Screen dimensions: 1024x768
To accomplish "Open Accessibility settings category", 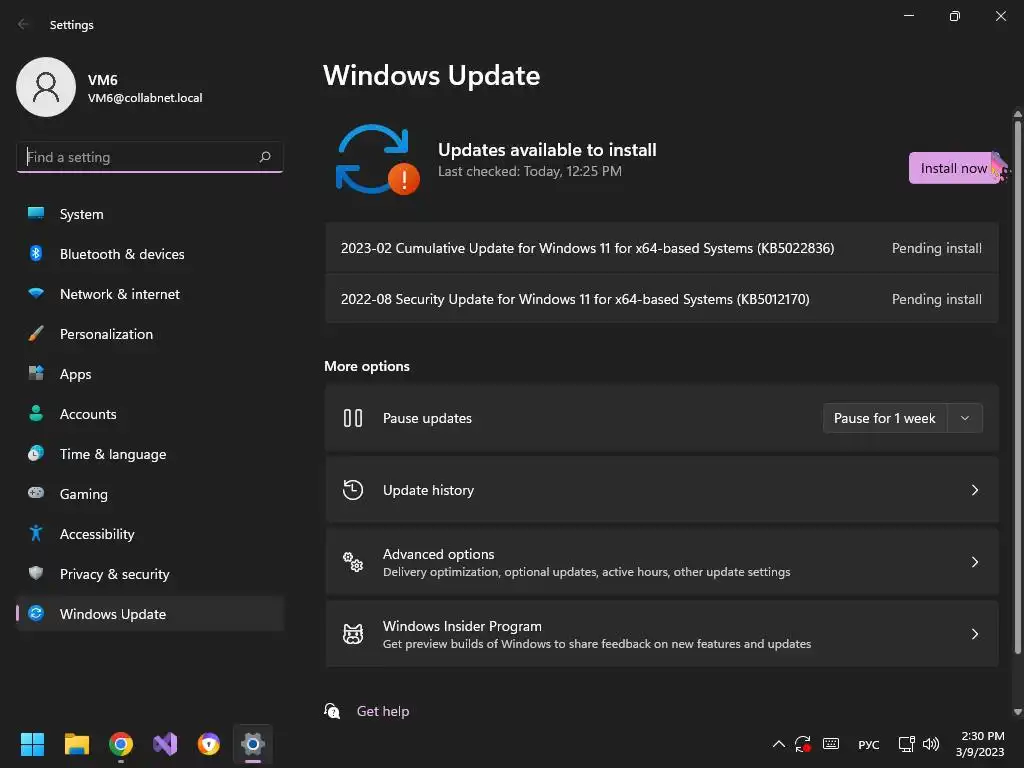I will tap(150, 534).
